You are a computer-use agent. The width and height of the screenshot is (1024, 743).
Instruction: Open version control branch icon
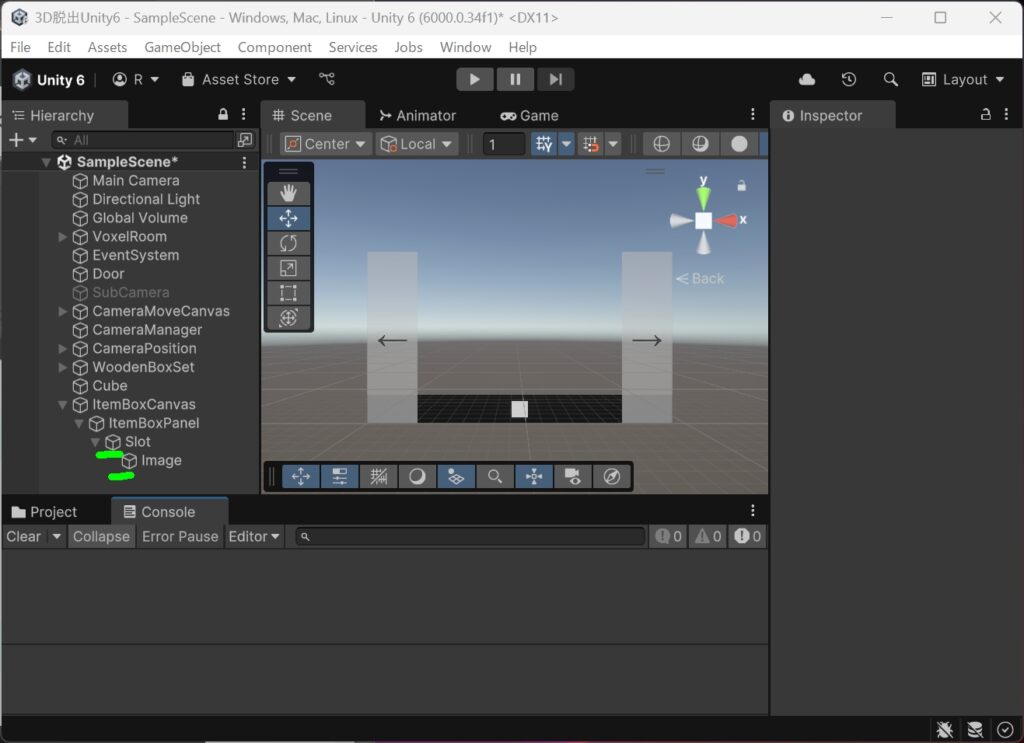(x=327, y=79)
